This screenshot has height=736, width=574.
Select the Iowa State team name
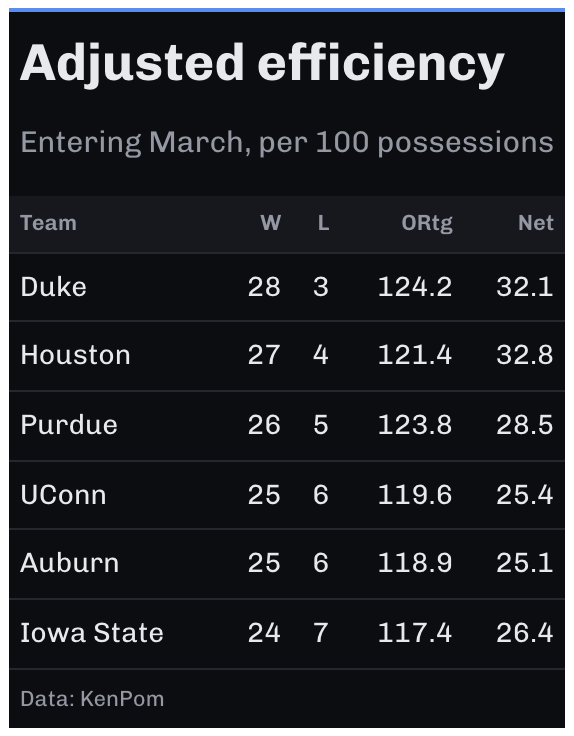tap(92, 632)
